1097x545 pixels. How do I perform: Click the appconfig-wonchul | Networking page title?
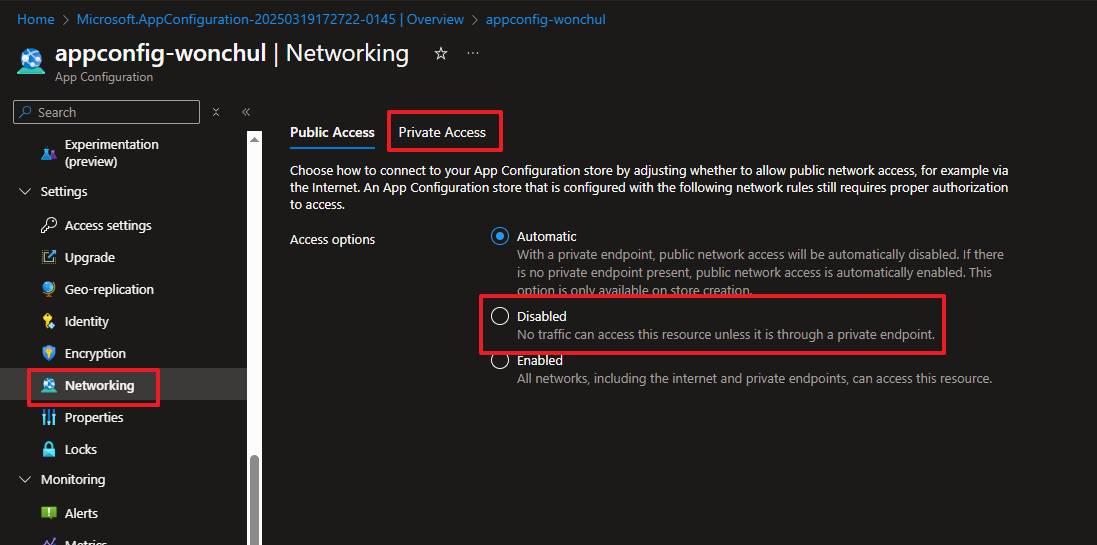pyautogui.click(x=232, y=53)
